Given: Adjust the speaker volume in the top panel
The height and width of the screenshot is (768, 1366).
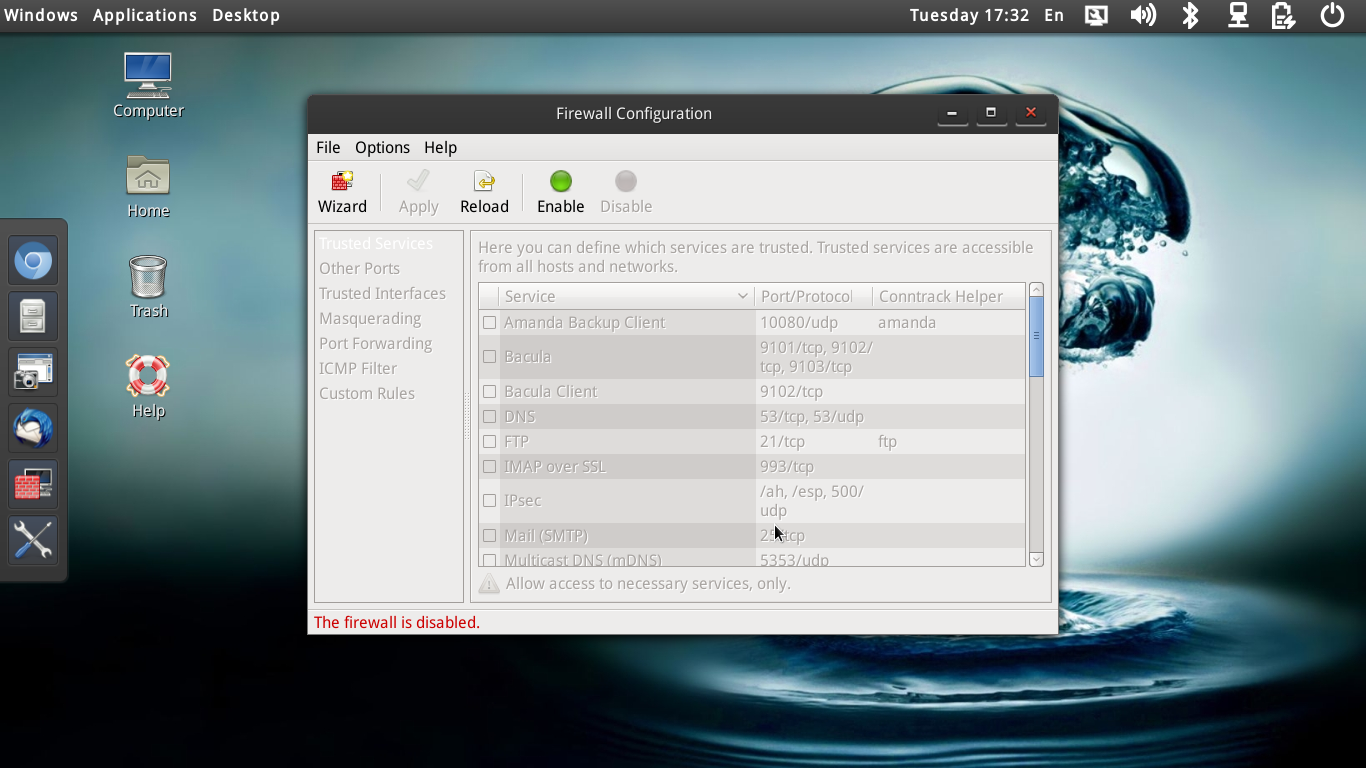Looking at the screenshot, I should click(x=1143, y=15).
